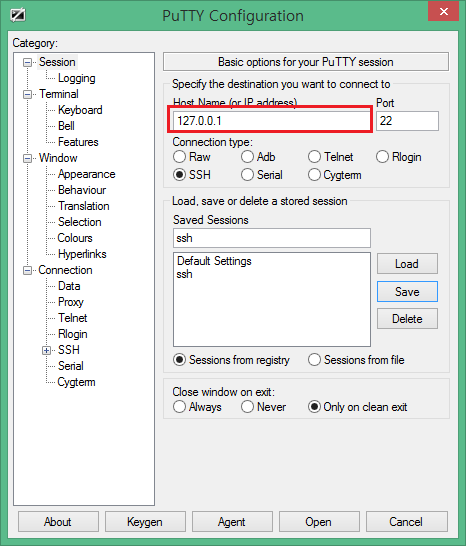The width and height of the screenshot is (466, 546).
Task: Open the Cygterm category in tree
Action: [76, 382]
